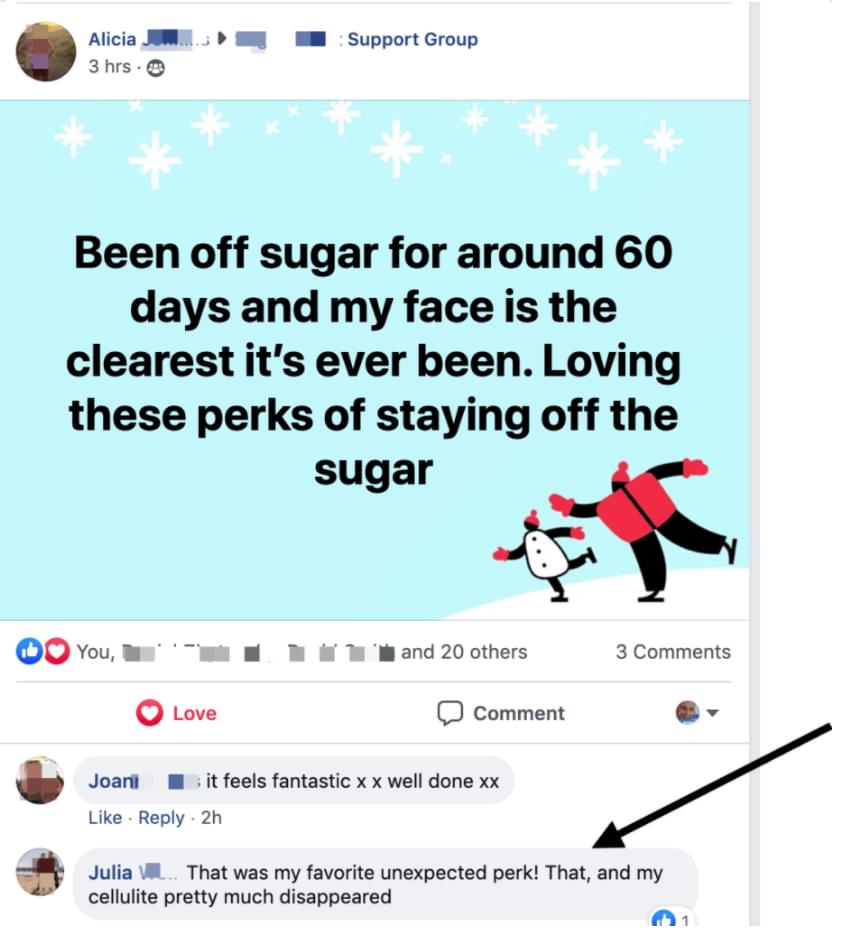Click the red heart reaction icon in reactions summary
This screenshot has width=852, height=950.
point(59,652)
